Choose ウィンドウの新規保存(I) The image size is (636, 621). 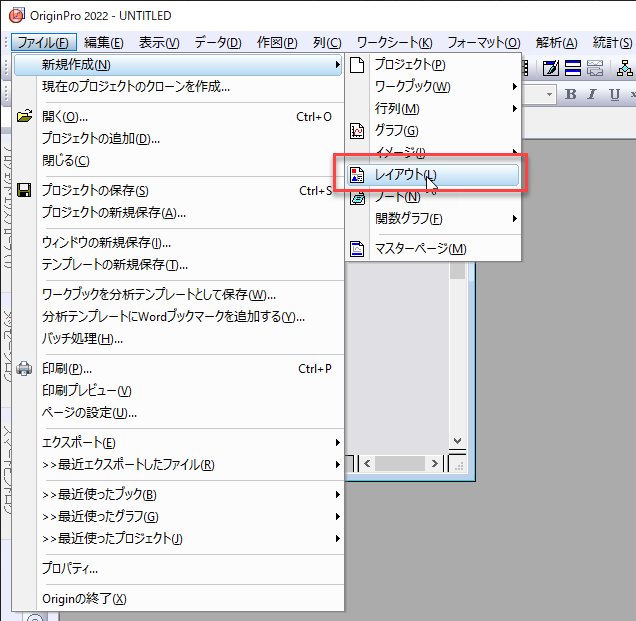tap(178, 243)
